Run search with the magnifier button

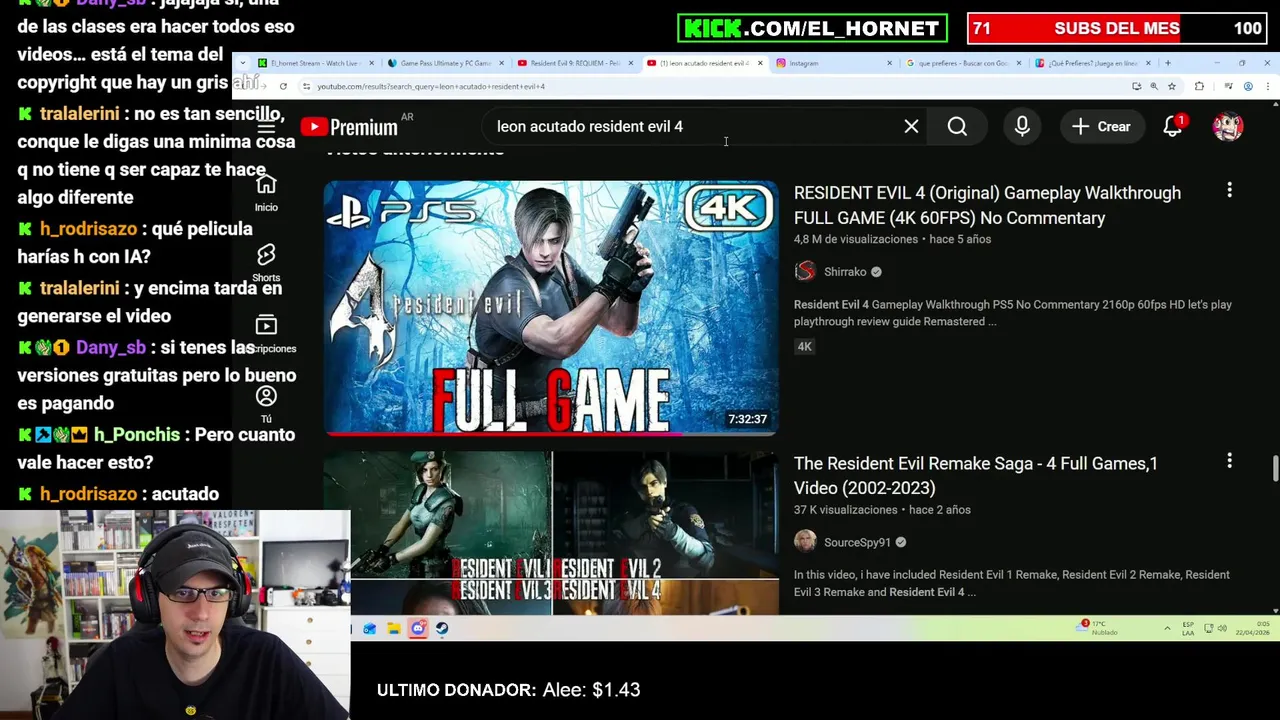point(957,127)
